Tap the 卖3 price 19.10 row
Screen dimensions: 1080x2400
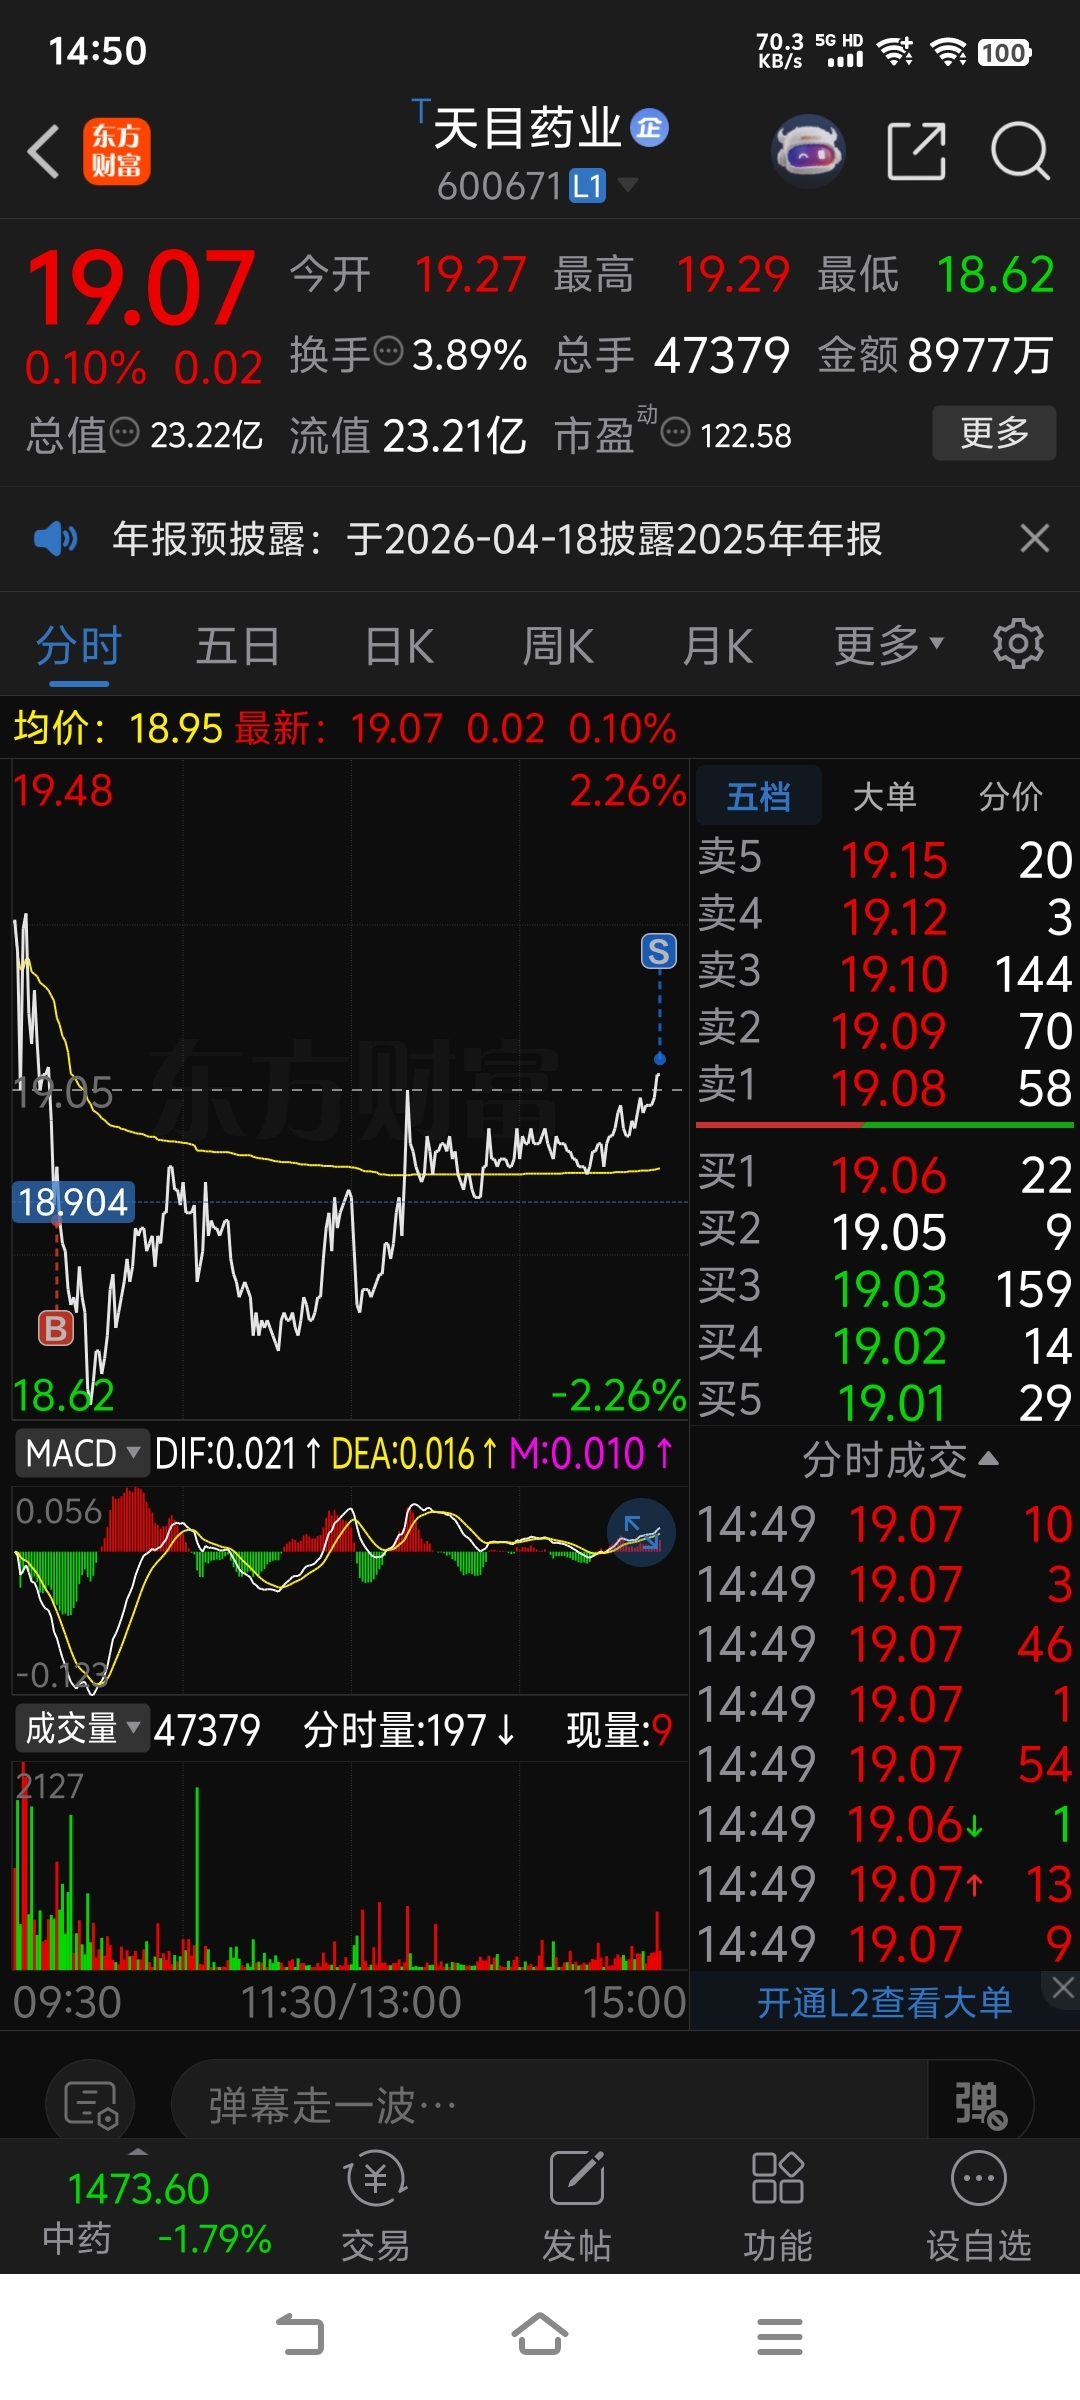click(885, 973)
